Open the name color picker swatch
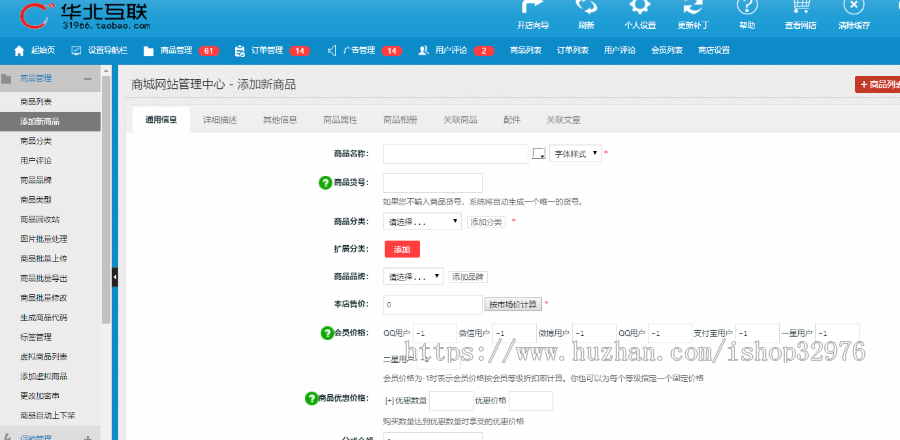 tap(538, 154)
